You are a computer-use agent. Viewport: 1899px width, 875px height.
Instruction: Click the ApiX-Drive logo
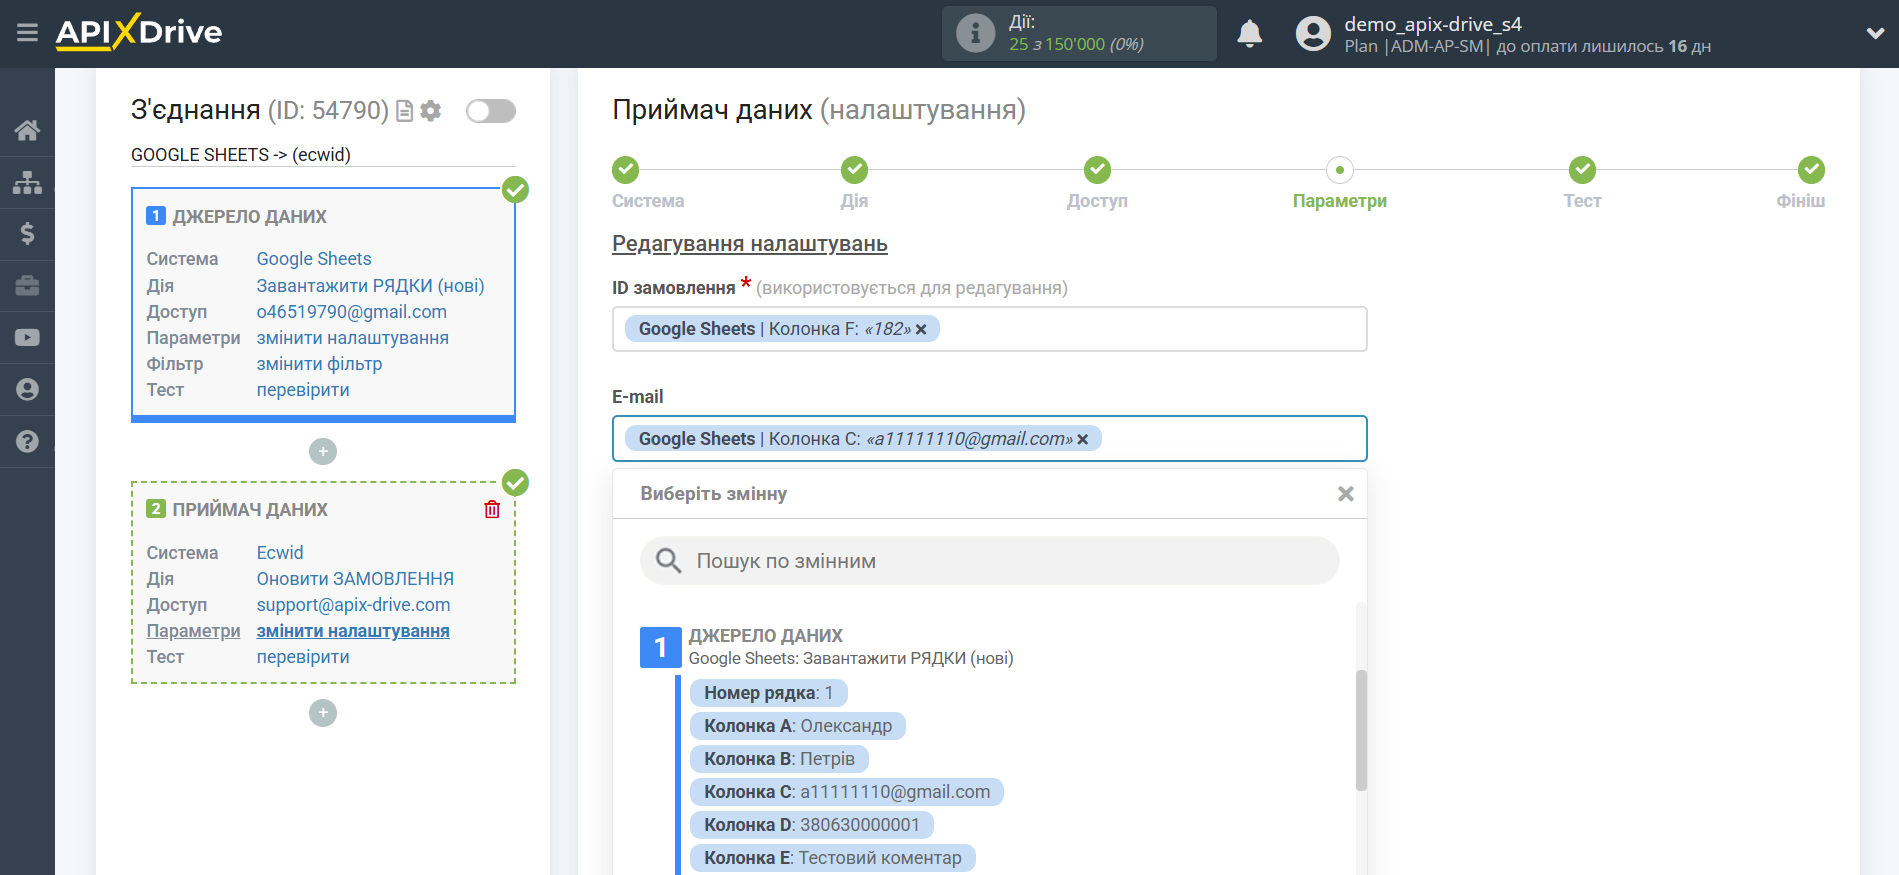tap(139, 32)
